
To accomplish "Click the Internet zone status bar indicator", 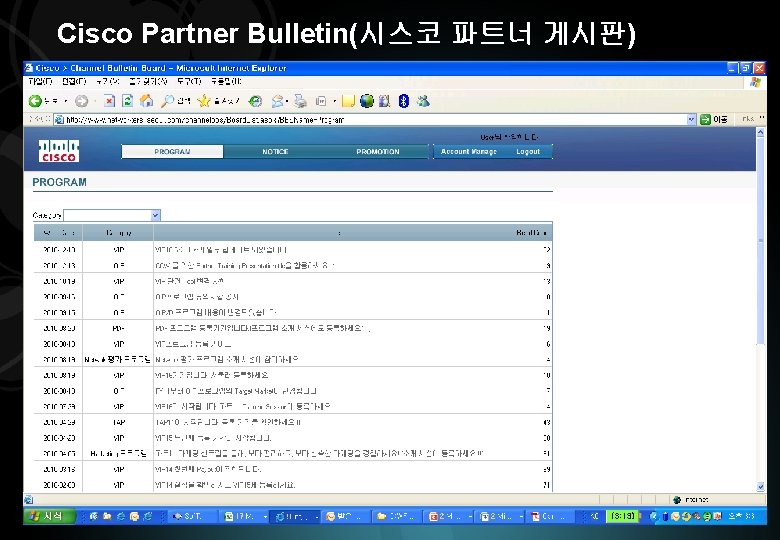I will tap(691, 500).
